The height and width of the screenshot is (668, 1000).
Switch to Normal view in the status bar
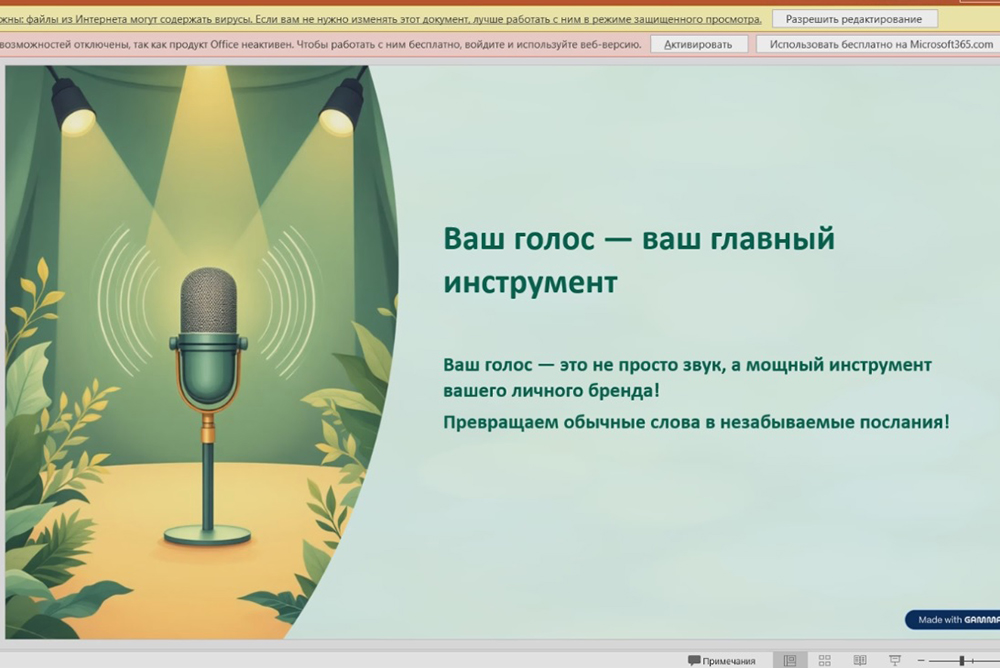point(790,659)
